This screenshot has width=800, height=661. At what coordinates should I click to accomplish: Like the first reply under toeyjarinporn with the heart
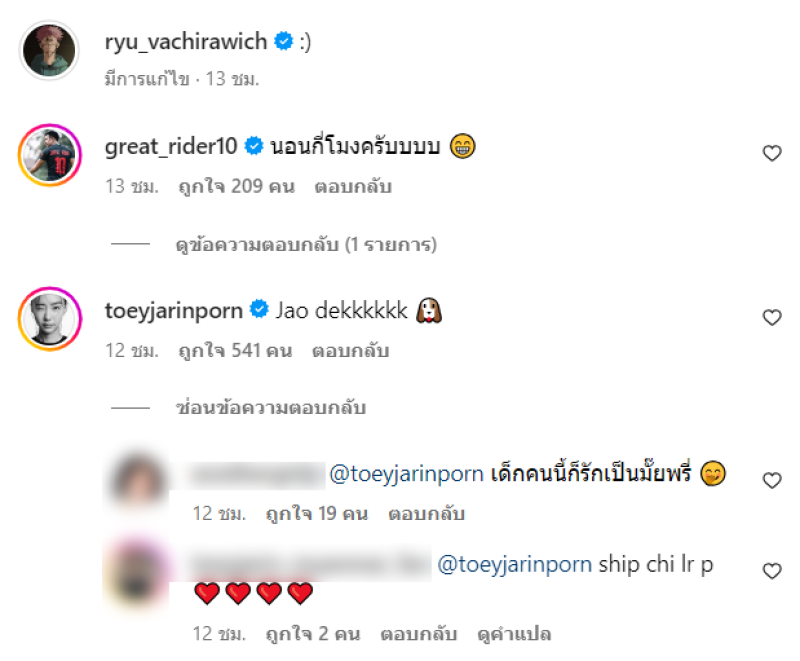[772, 480]
